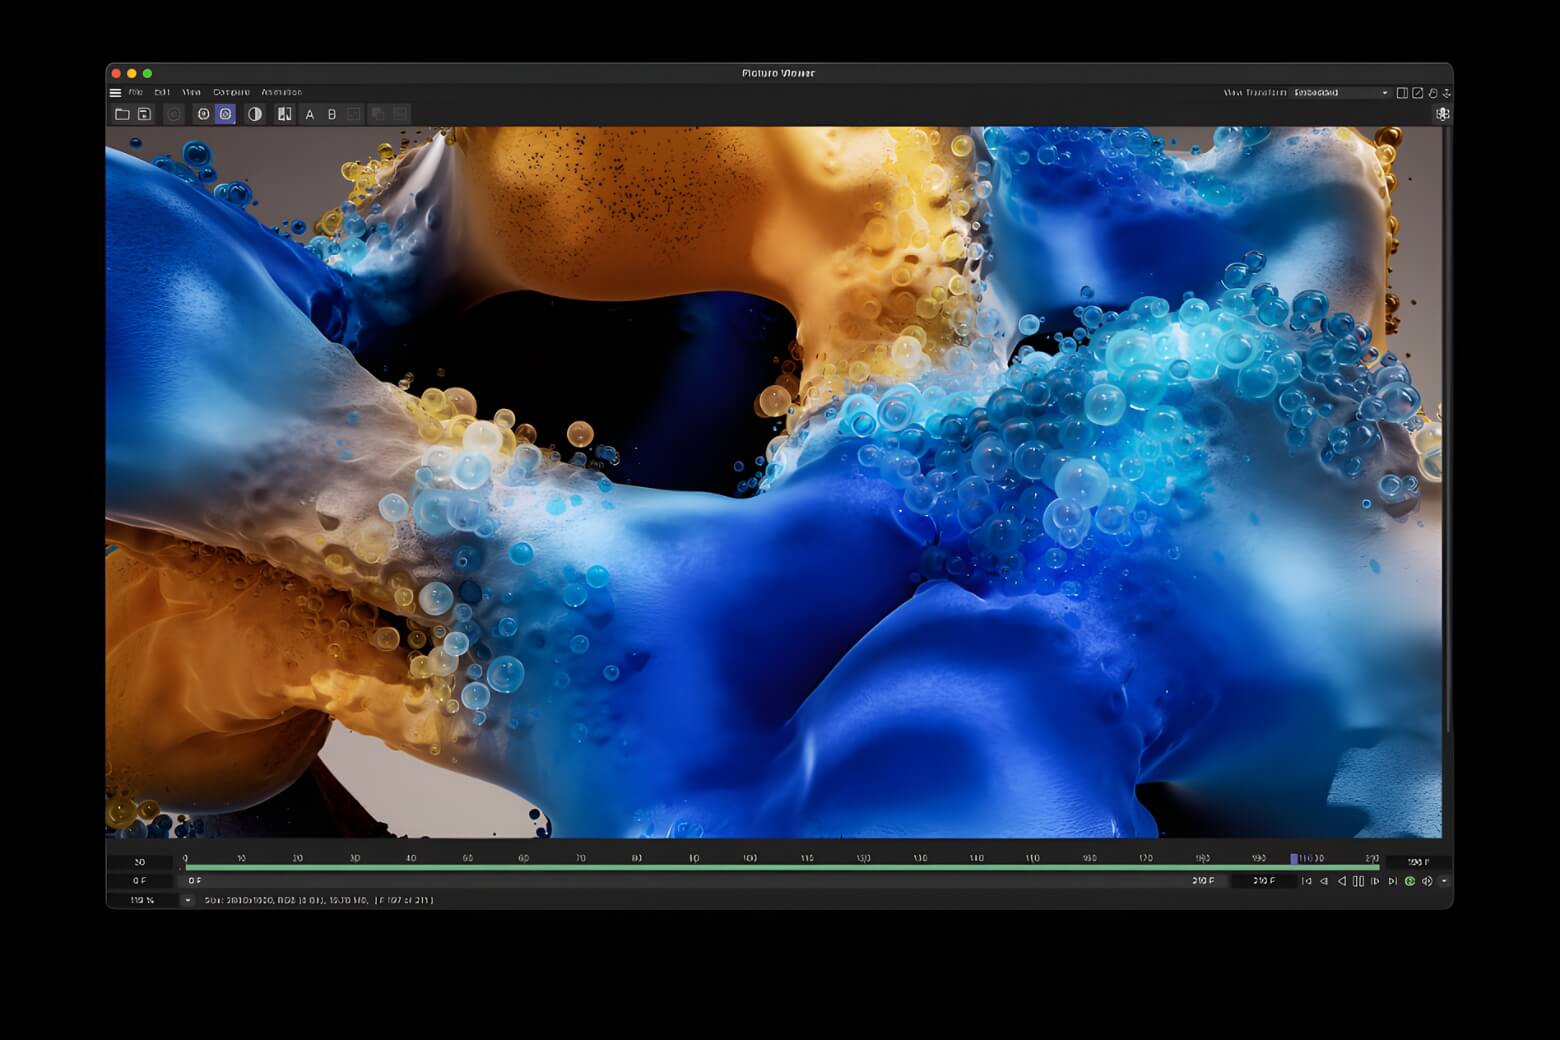Open the File menu
Viewport: 1560px width, 1040px height.
click(x=135, y=92)
